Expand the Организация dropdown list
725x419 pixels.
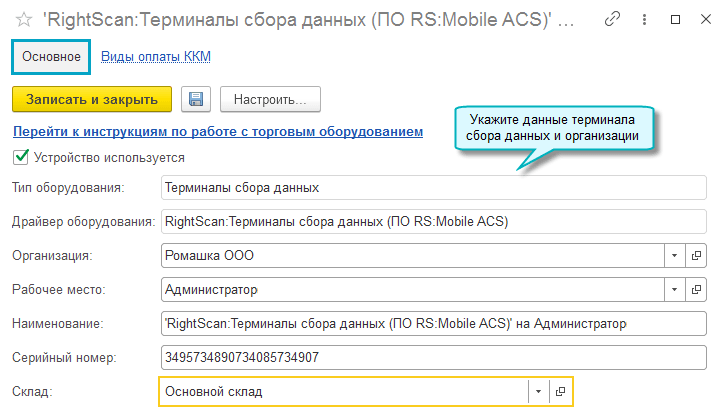point(674,255)
